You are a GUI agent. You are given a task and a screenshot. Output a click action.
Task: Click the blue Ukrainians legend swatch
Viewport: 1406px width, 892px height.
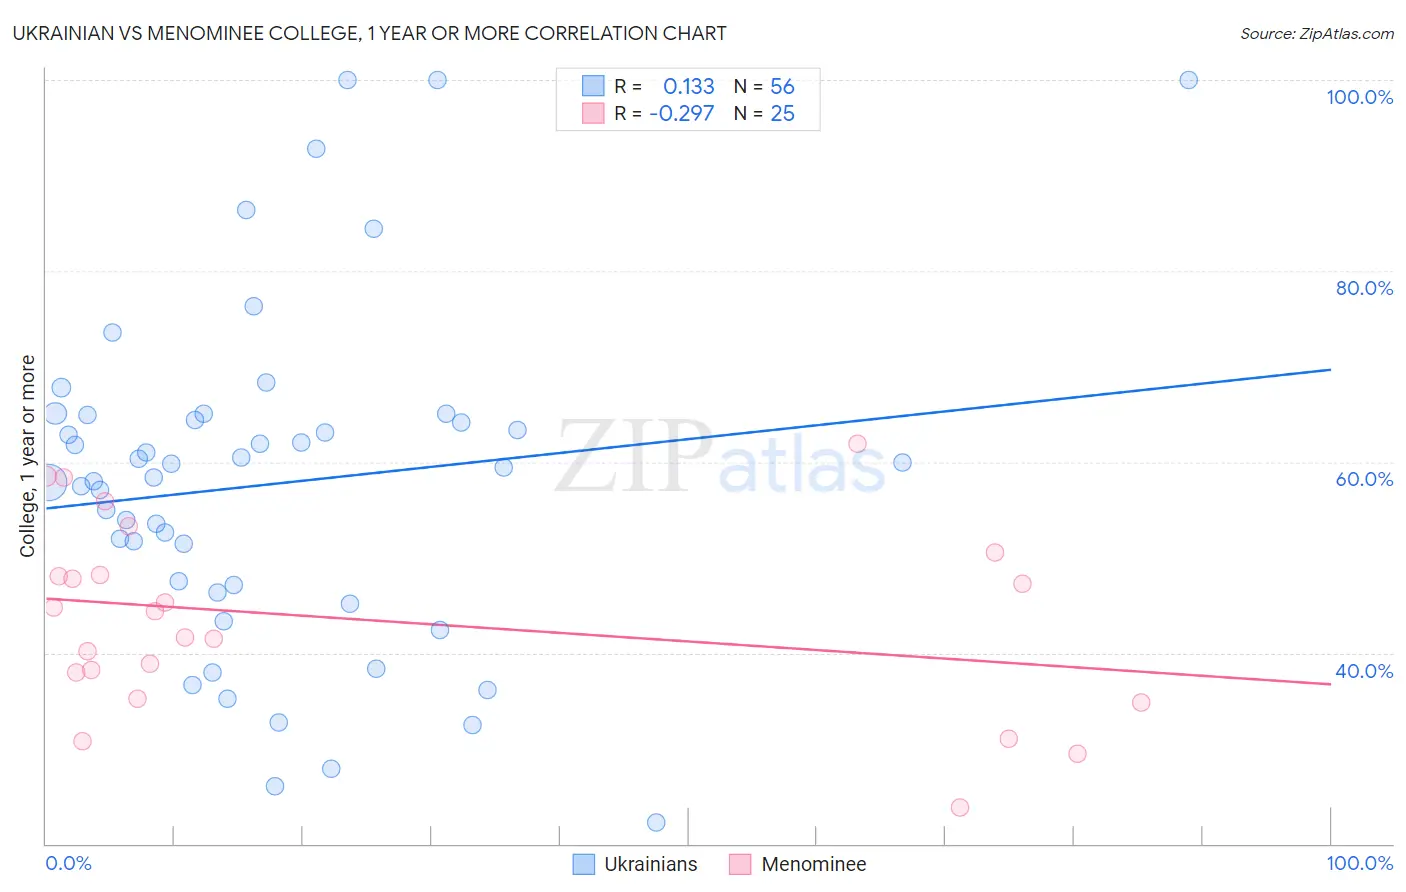click(x=584, y=864)
